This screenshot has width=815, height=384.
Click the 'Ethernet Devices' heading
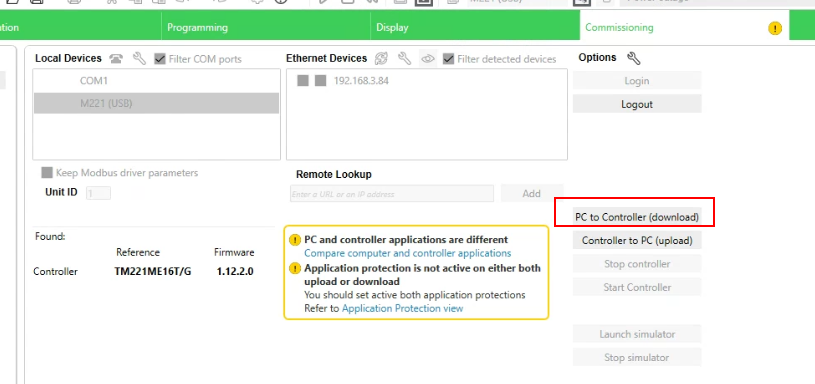pos(326,58)
